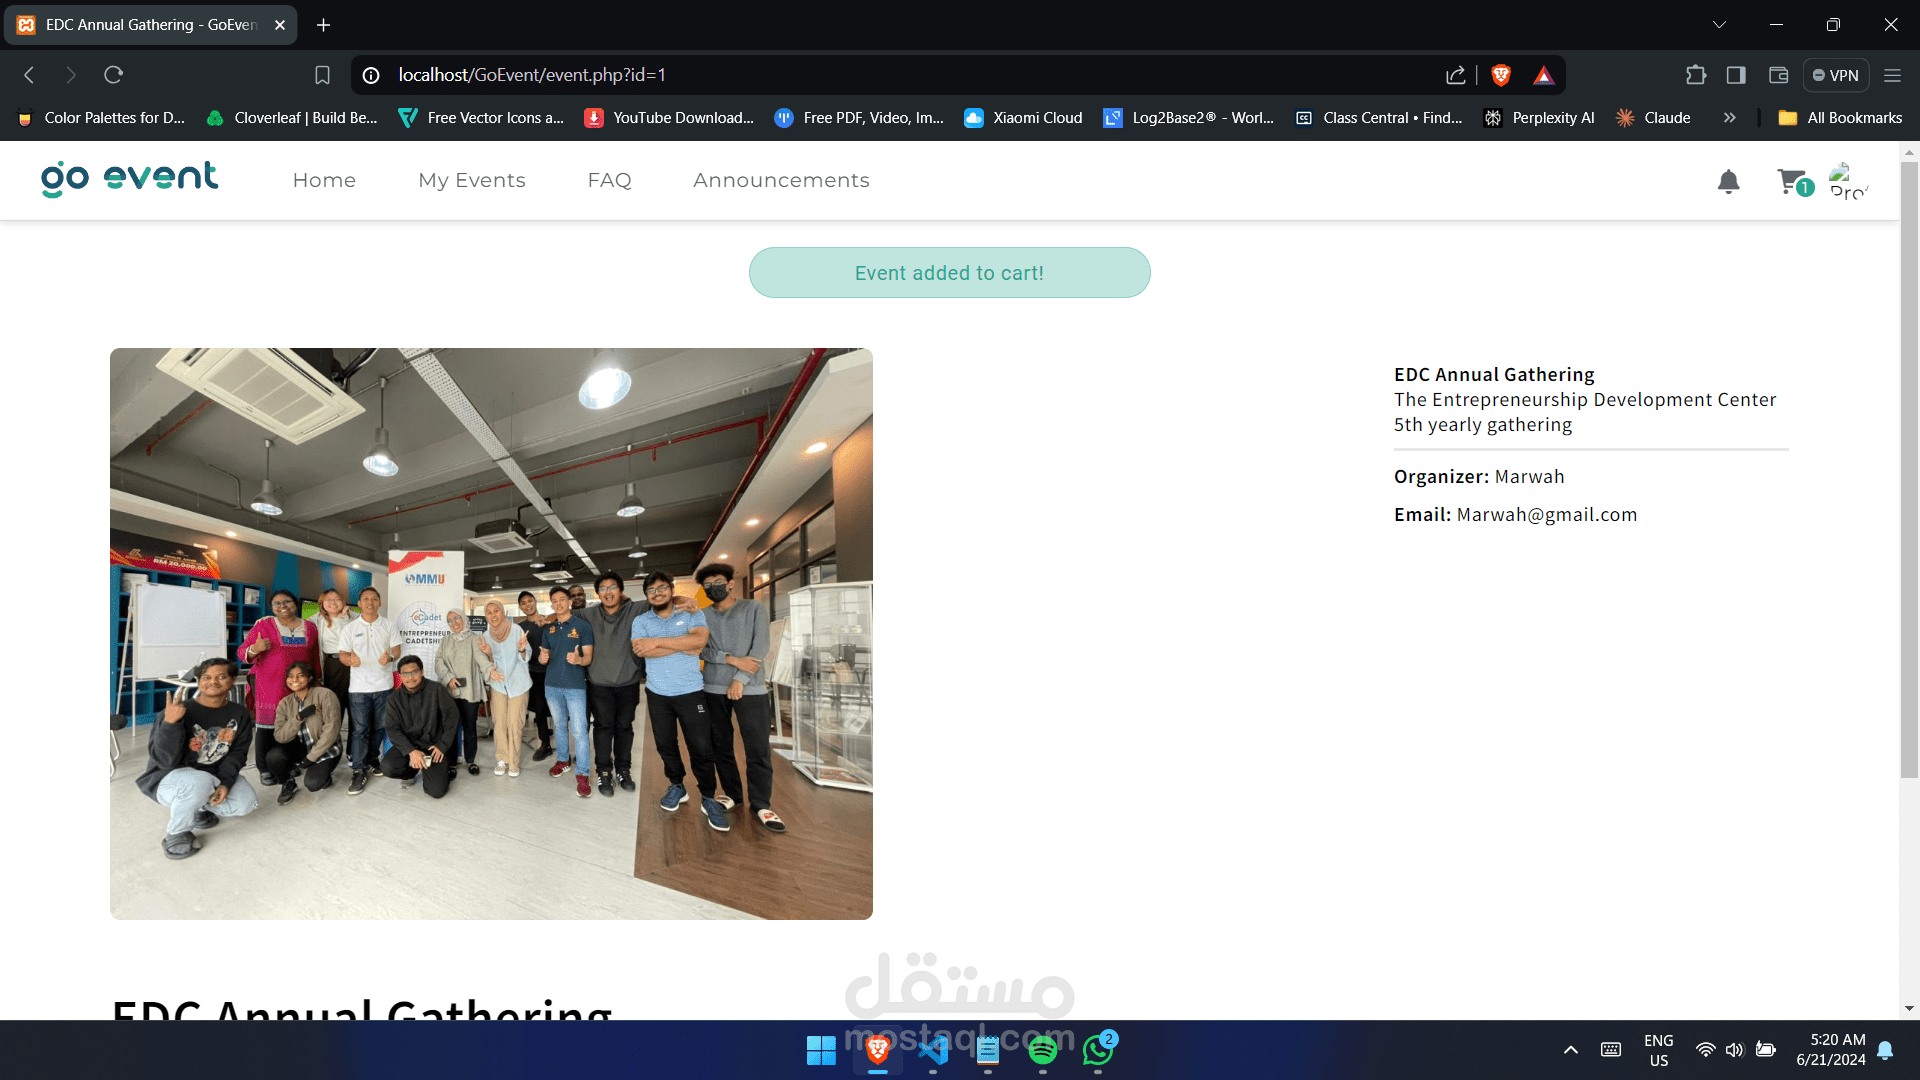The height and width of the screenshot is (1080, 1920).
Task: Go to My Events menu
Action: 471,180
